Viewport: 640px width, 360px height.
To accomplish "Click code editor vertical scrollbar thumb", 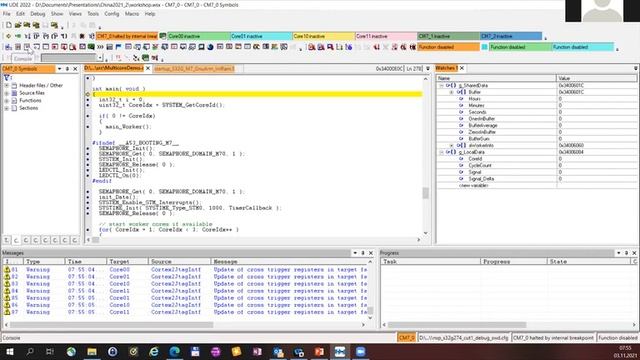I will coord(426,193).
